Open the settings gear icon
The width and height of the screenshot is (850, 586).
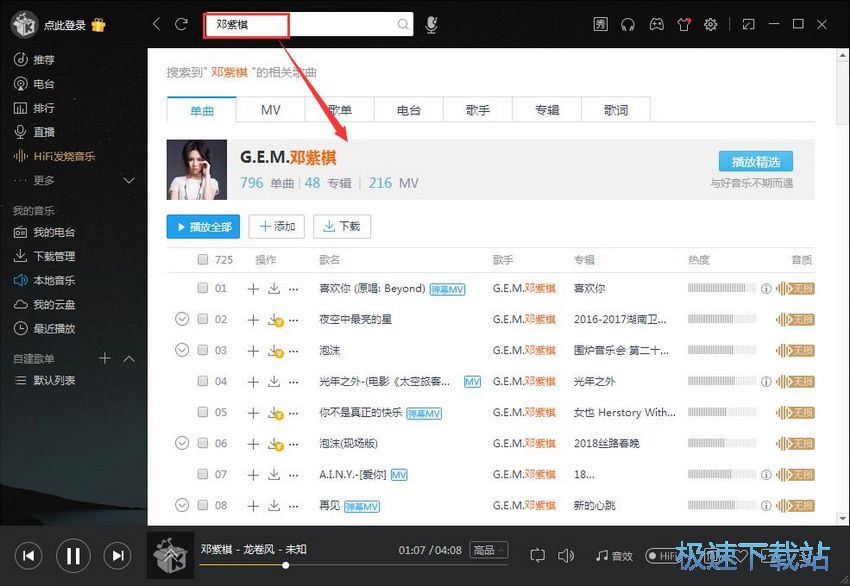click(711, 24)
